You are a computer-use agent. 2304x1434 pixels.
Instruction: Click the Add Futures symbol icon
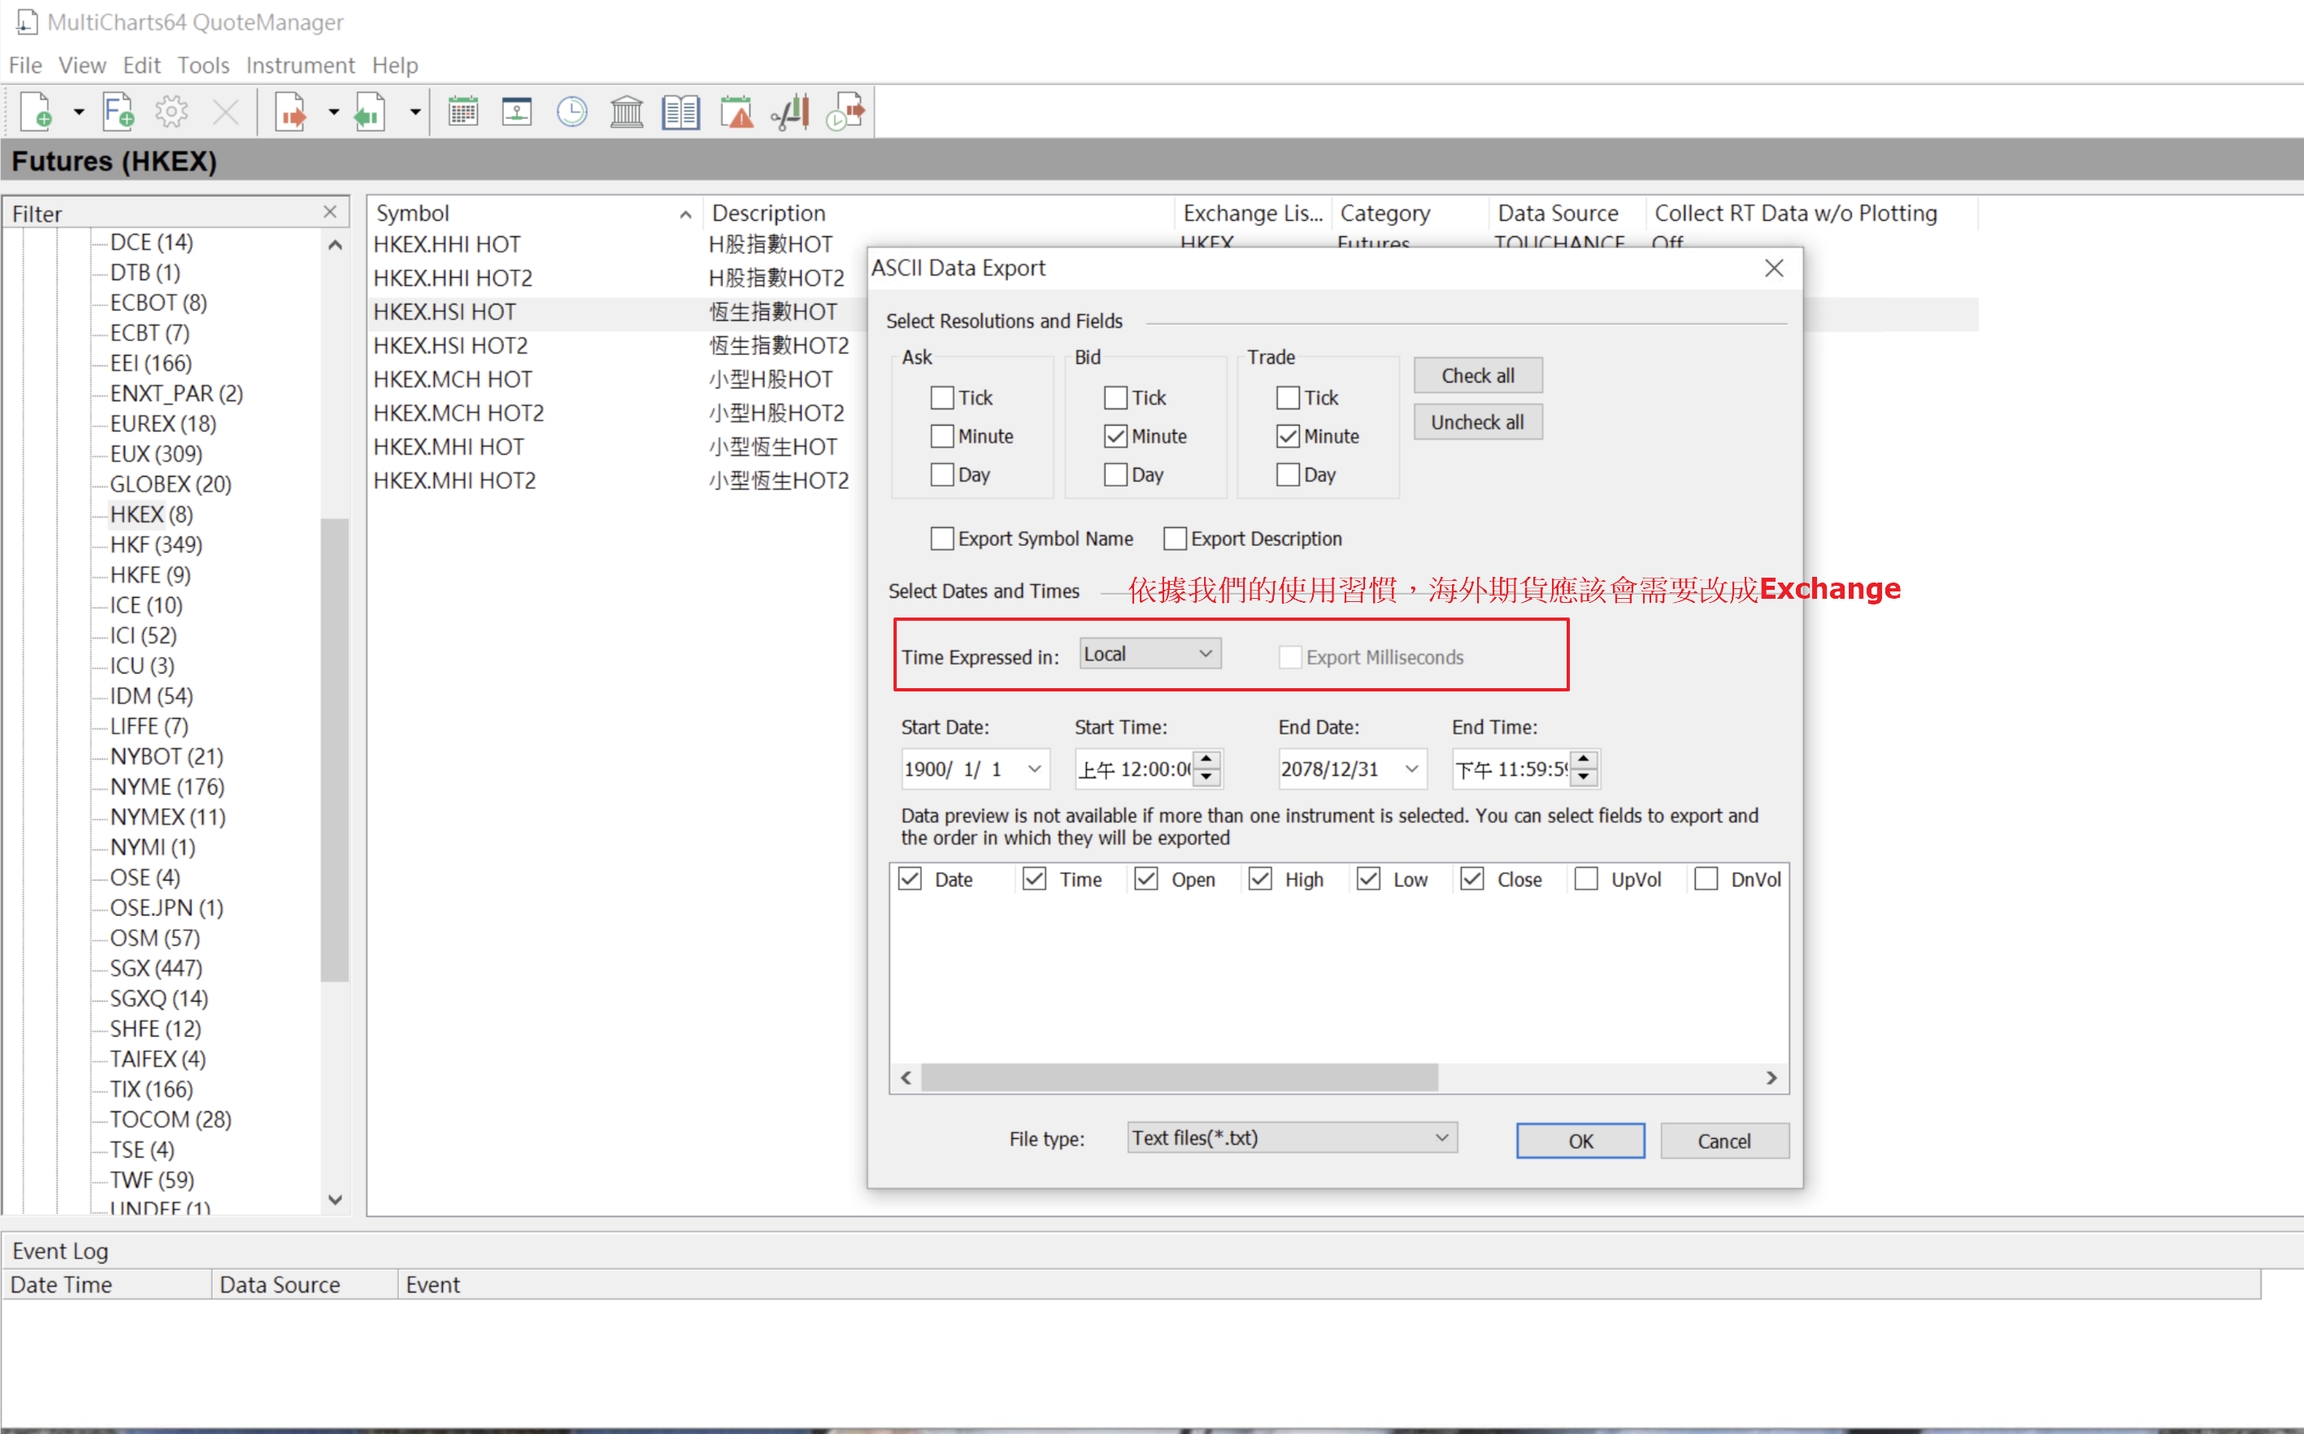[118, 112]
